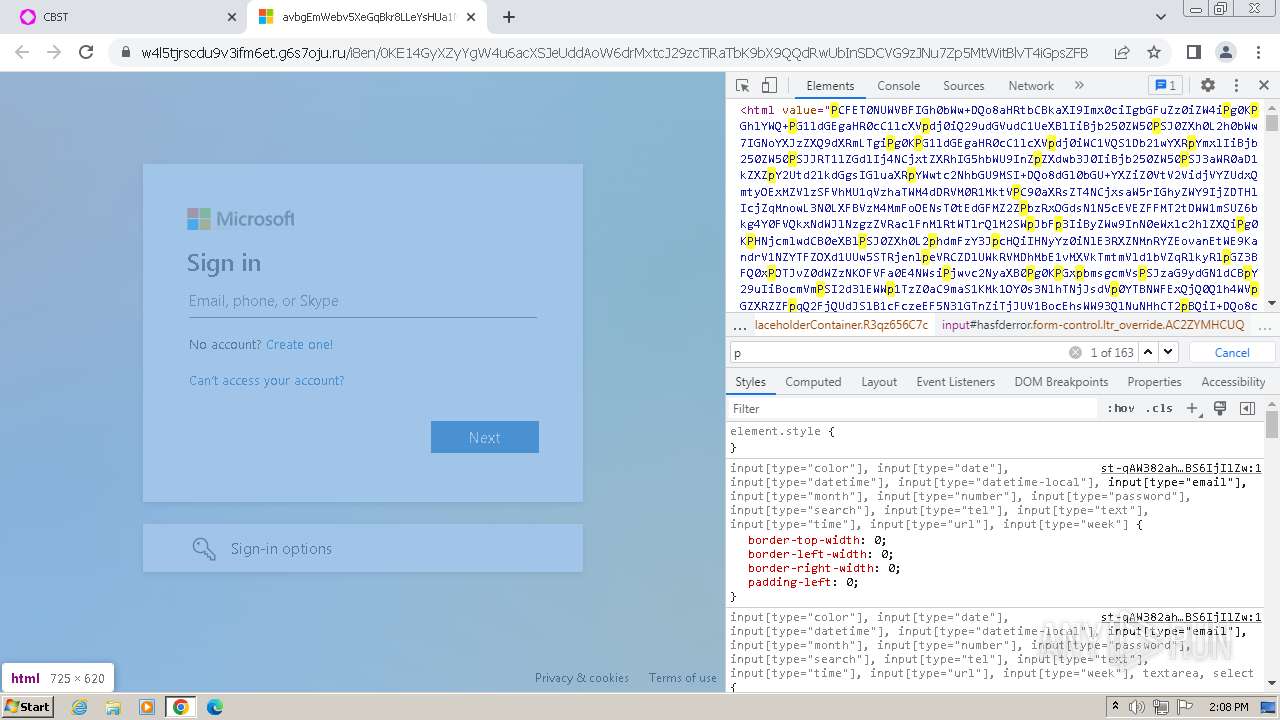
Task: Open the Chrome three-dot menu
Action: 1258,52
